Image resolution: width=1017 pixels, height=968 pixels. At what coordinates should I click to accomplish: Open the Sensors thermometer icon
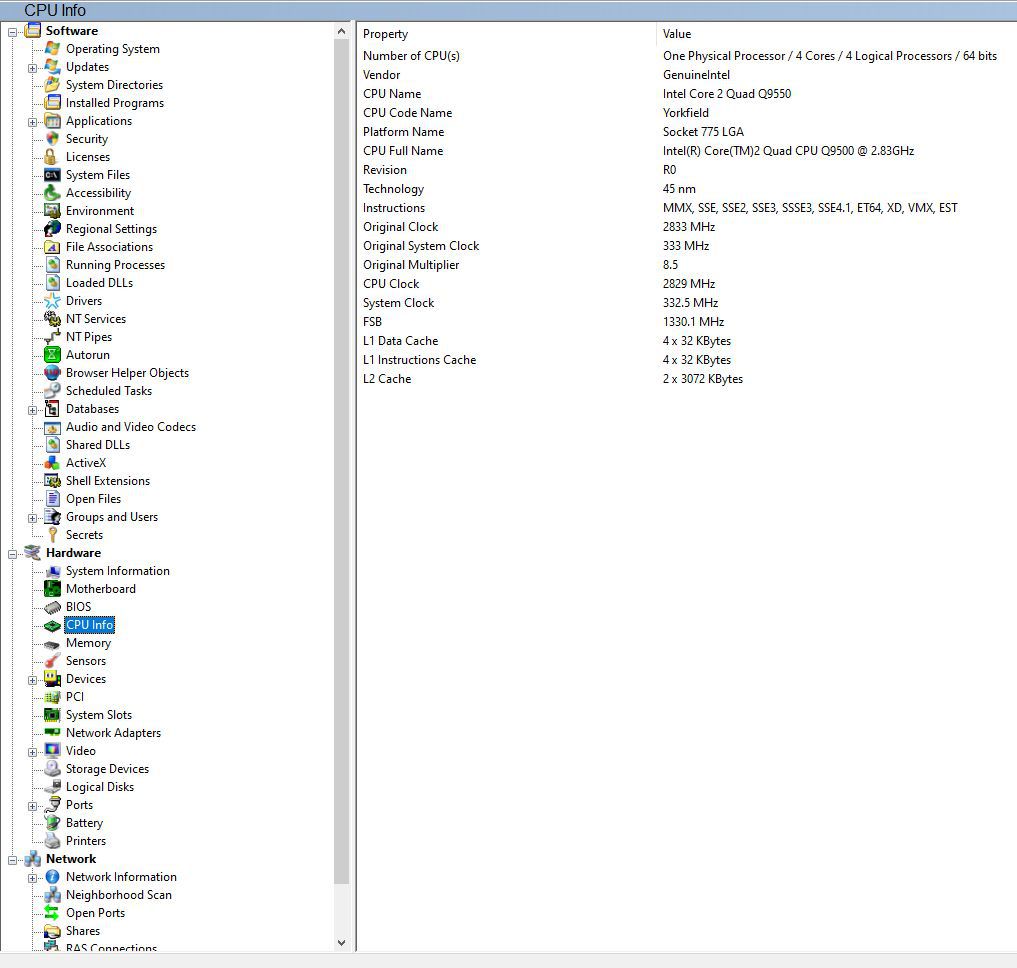click(53, 661)
